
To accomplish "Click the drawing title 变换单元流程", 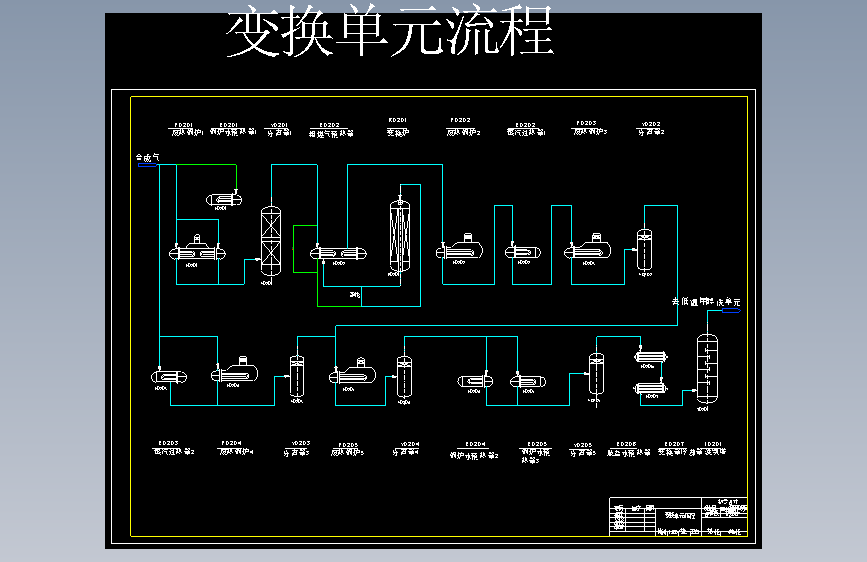I will (390, 31).
